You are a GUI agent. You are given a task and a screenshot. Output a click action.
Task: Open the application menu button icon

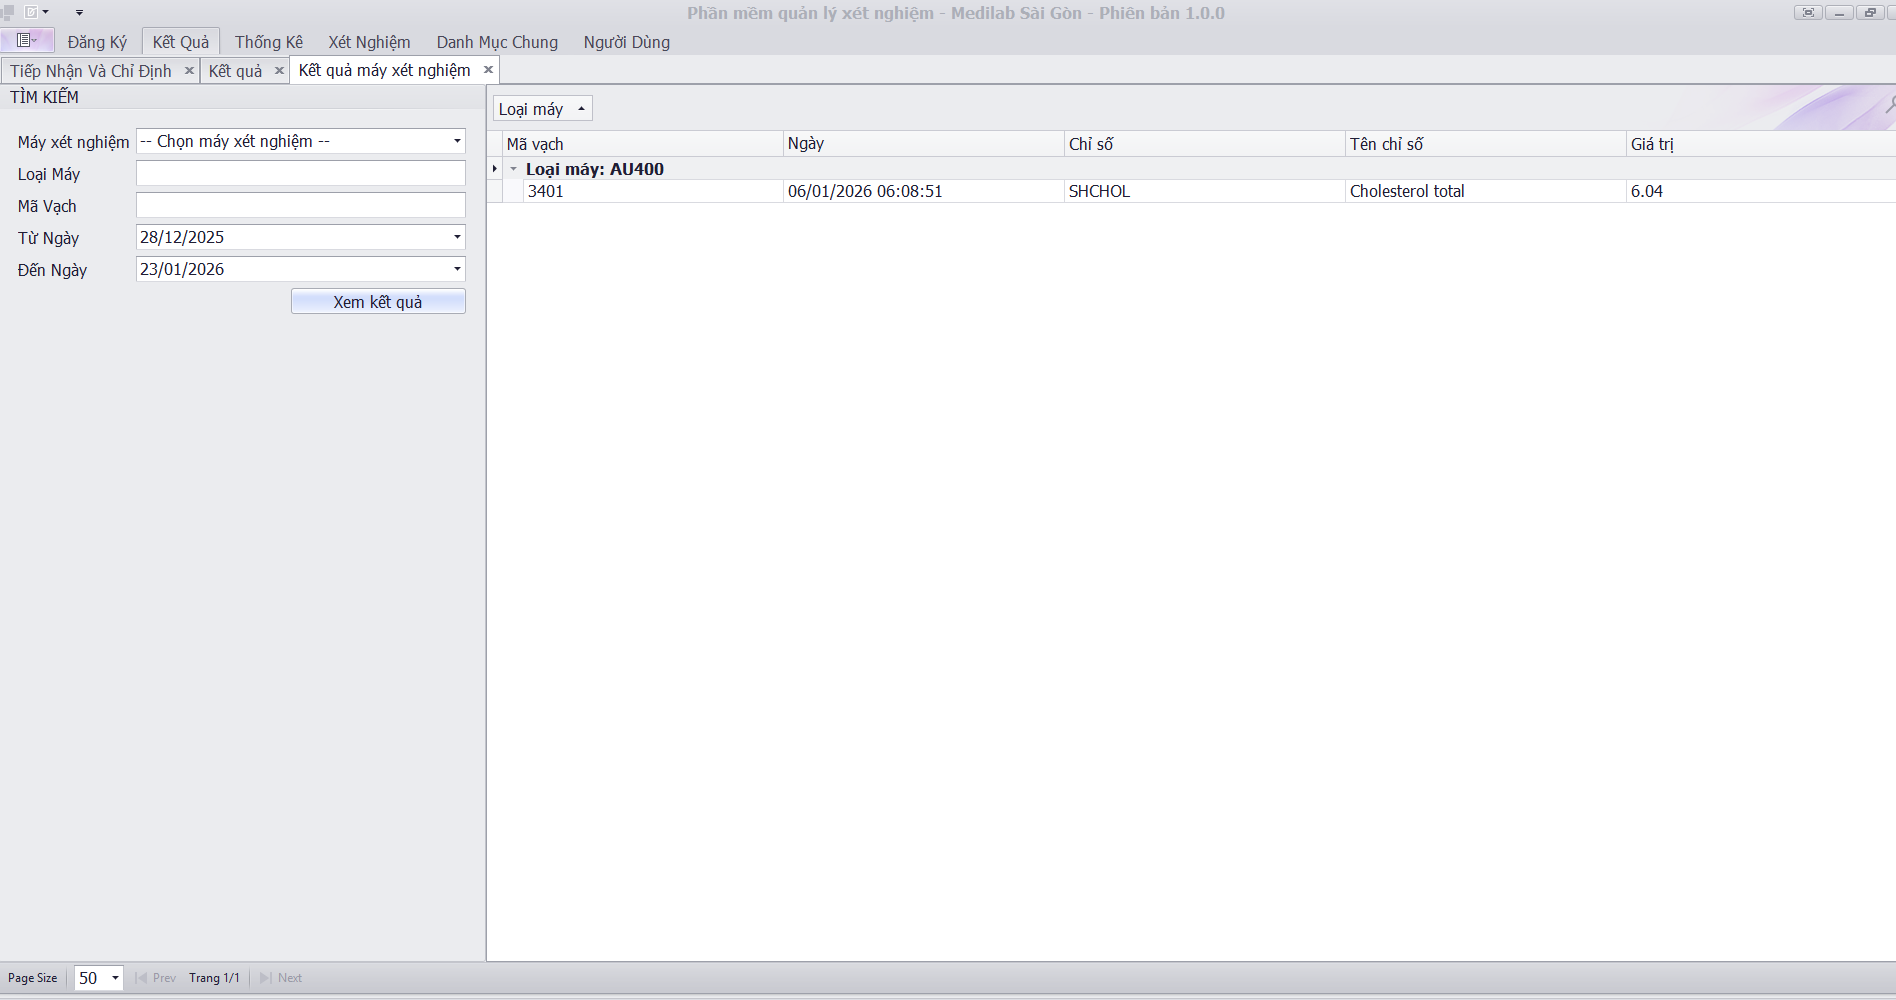[27, 41]
